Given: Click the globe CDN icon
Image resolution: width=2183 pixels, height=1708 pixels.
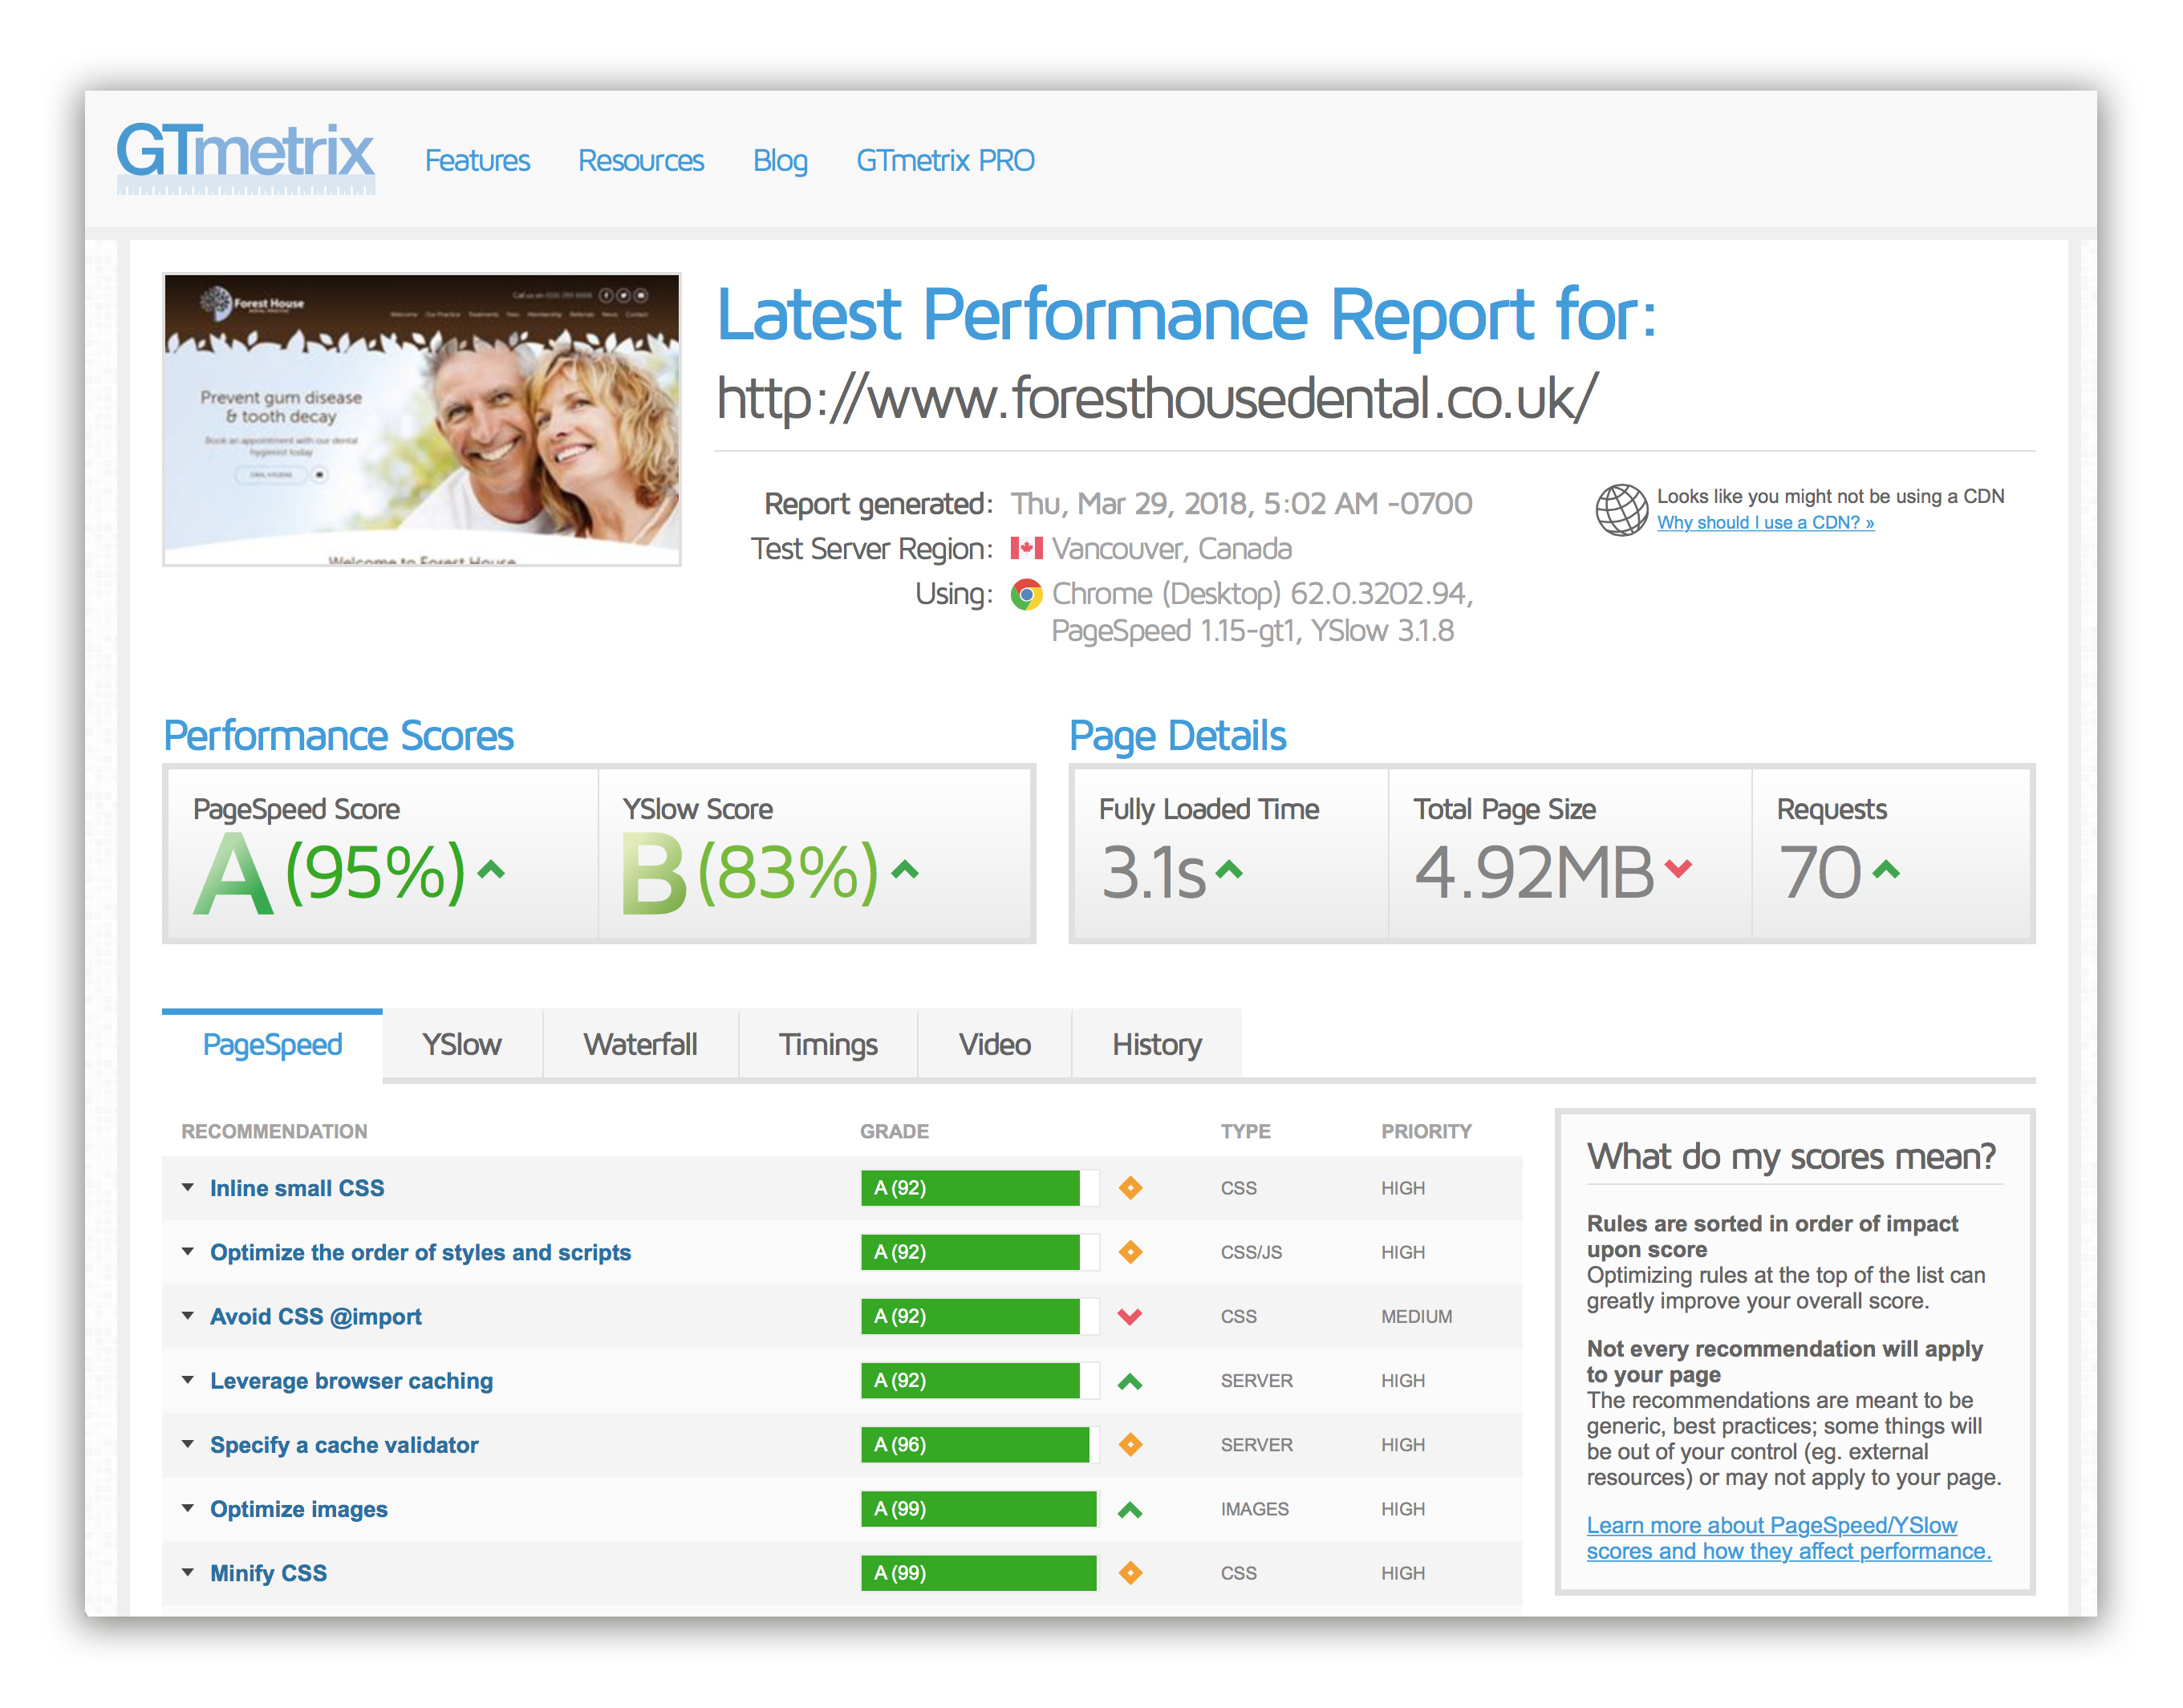Looking at the screenshot, I should tap(1620, 510).
